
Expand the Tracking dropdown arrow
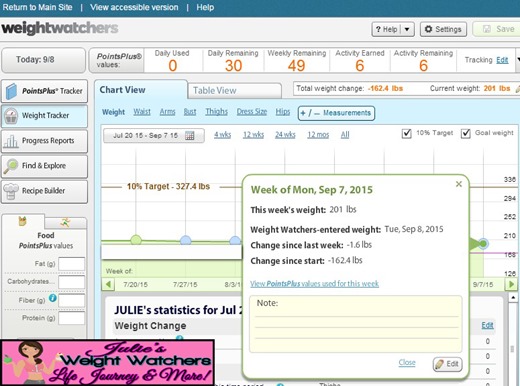[x=518, y=60]
